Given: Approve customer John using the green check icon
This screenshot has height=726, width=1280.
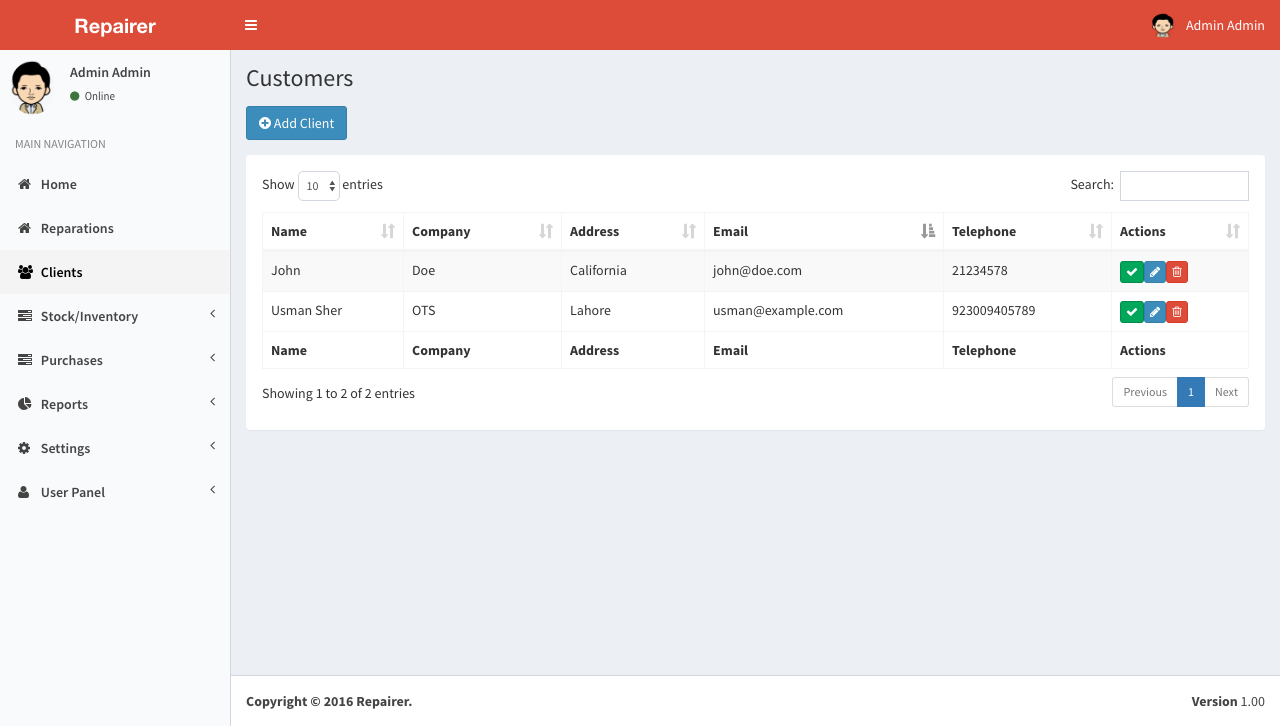Looking at the screenshot, I should click(x=1131, y=271).
